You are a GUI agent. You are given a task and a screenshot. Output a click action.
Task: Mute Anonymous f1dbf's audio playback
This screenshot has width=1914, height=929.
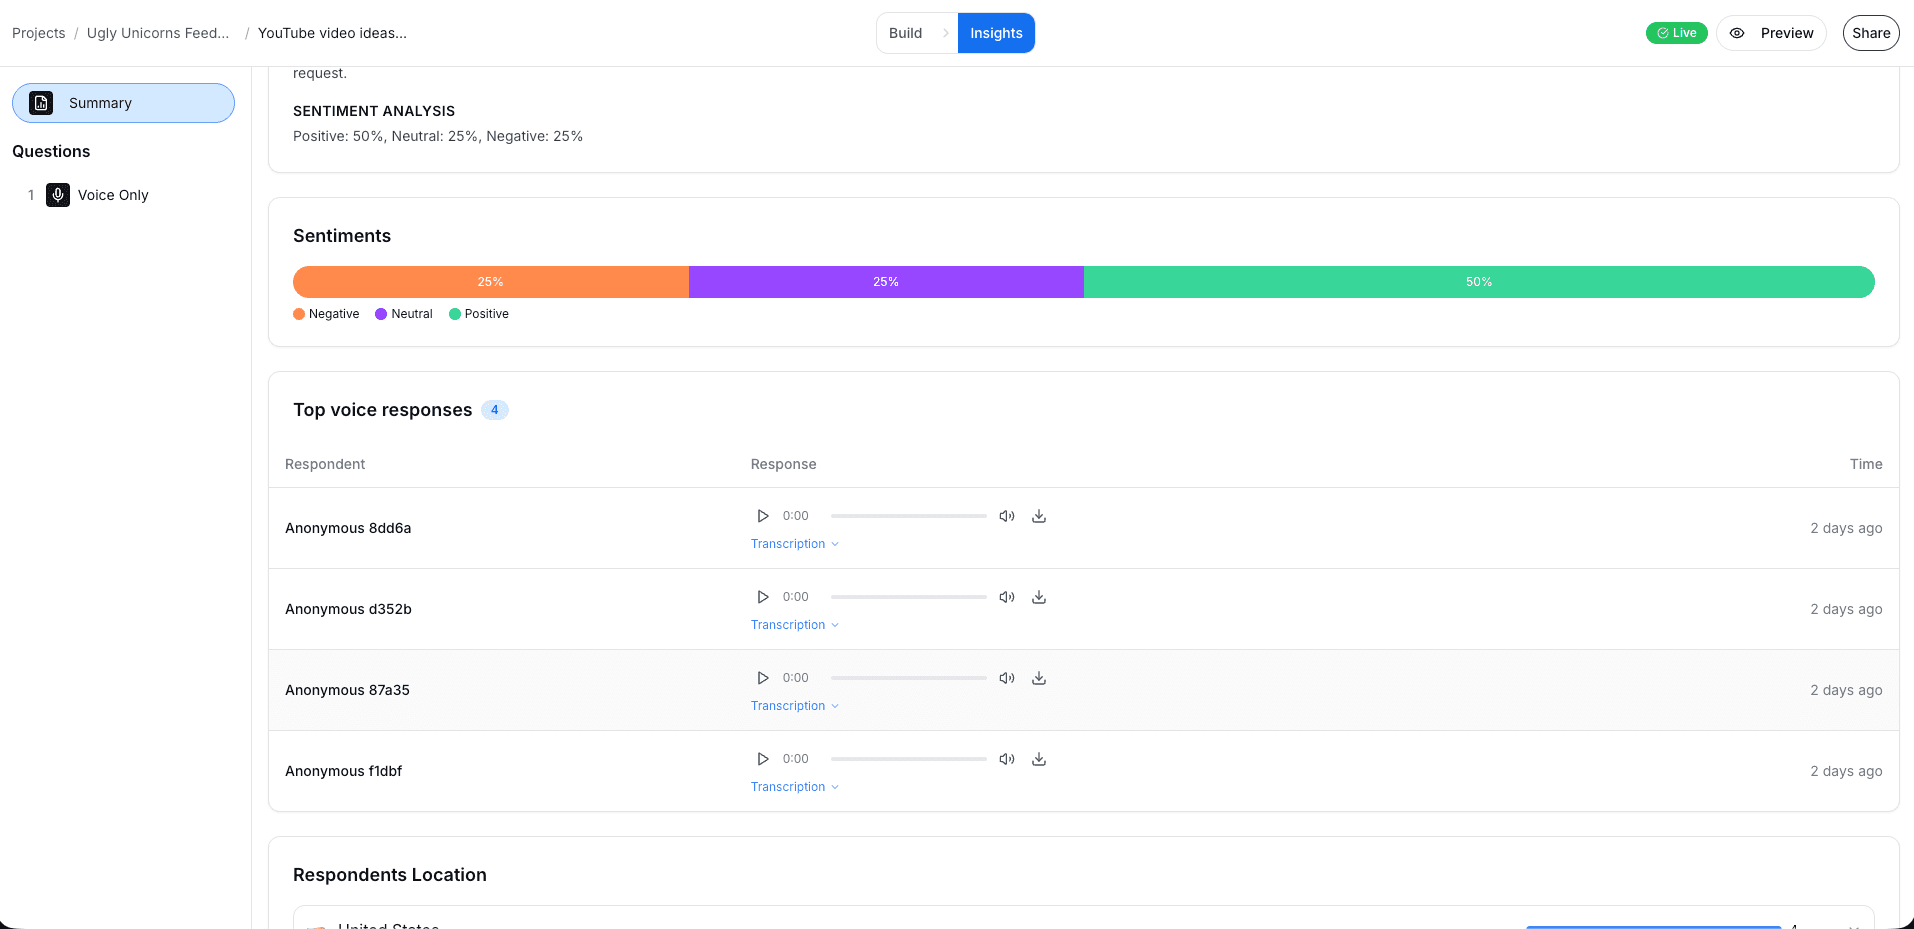pyautogui.click(x=1007, y=759)
